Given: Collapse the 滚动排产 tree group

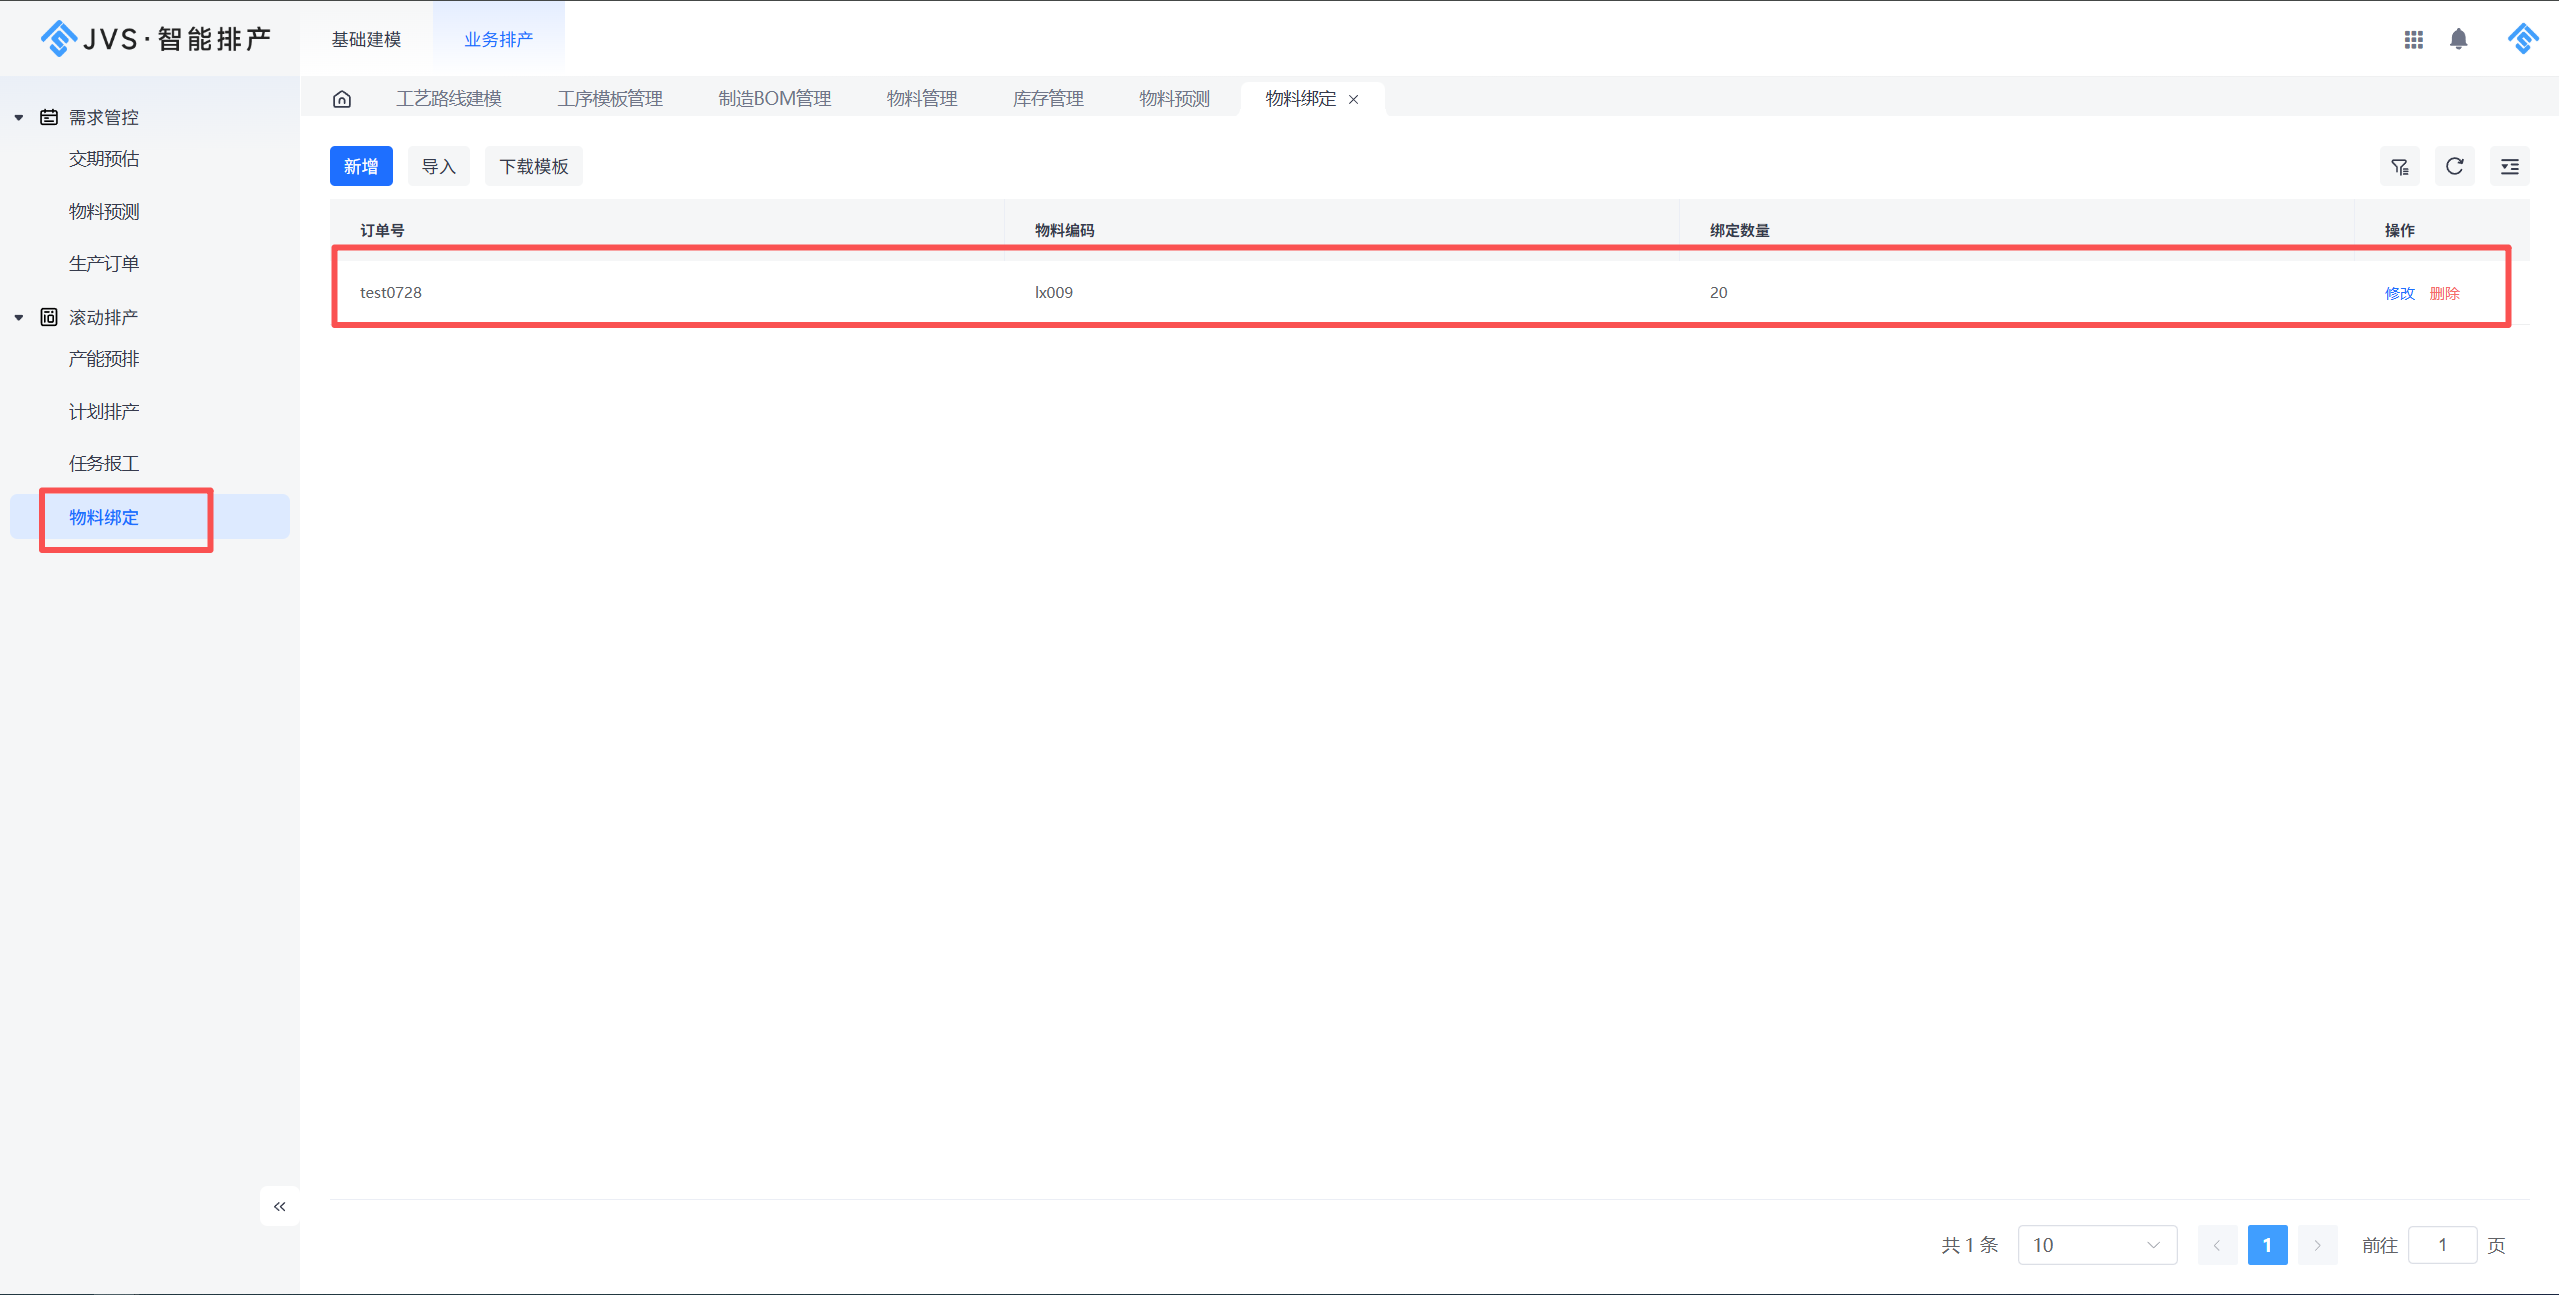Looking at the screenshot, I should 19,318.
